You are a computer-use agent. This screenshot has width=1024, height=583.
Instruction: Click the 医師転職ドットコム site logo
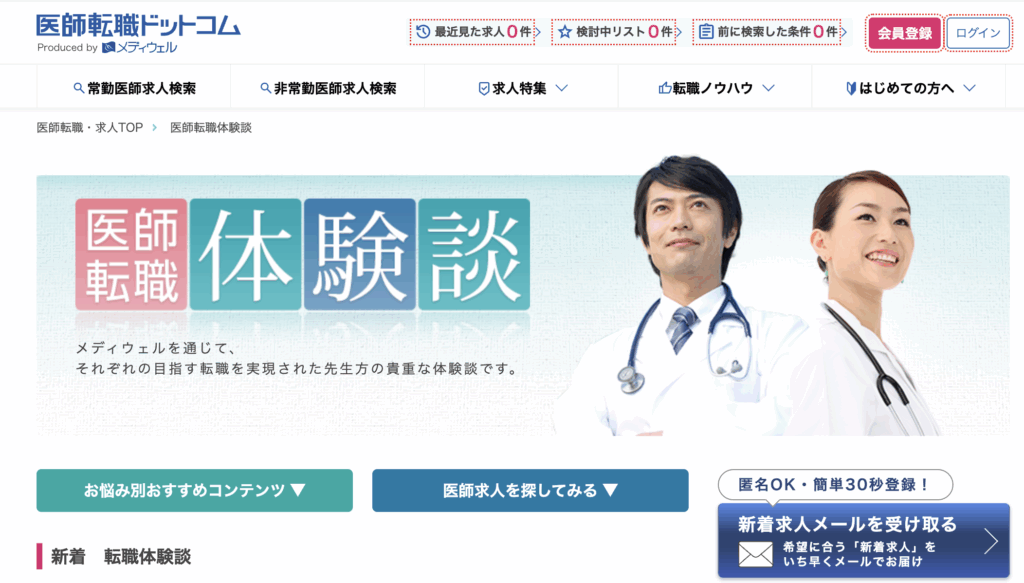[x=138, y=33]
